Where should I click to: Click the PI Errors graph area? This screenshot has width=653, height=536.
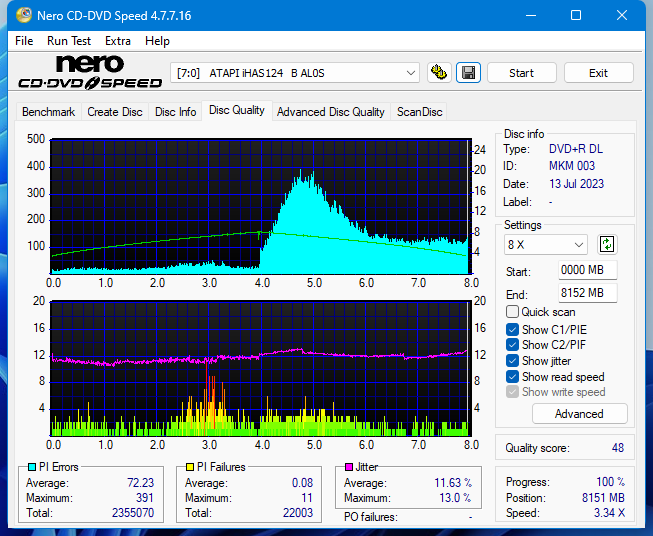point(261,207)
